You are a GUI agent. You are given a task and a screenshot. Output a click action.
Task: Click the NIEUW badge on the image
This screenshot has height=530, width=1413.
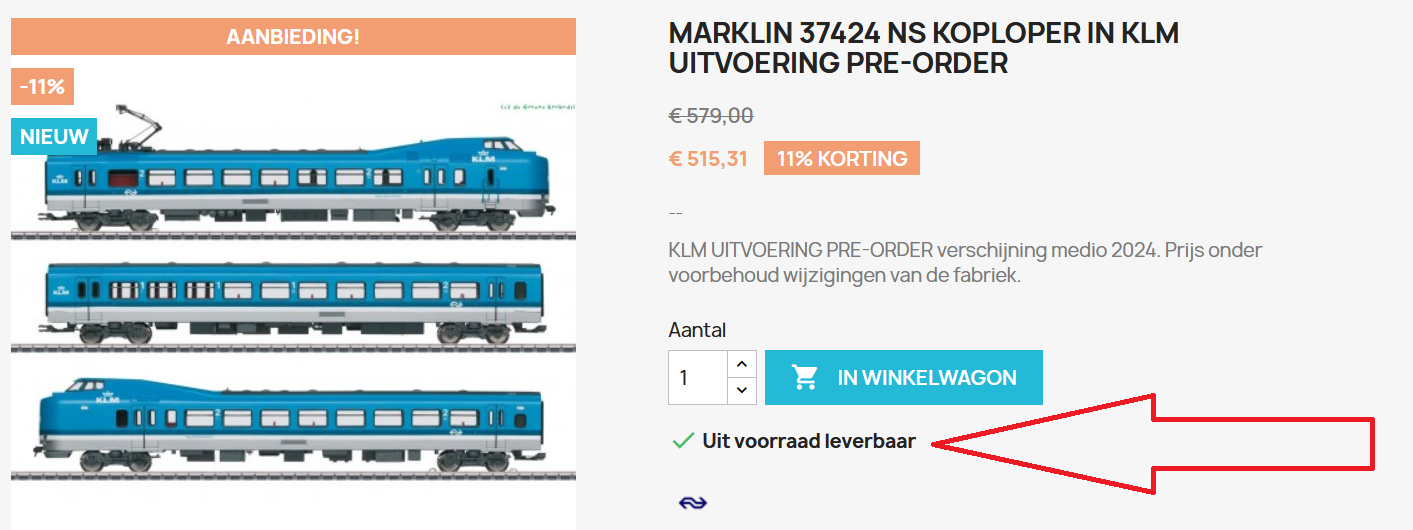coord(54,137)
